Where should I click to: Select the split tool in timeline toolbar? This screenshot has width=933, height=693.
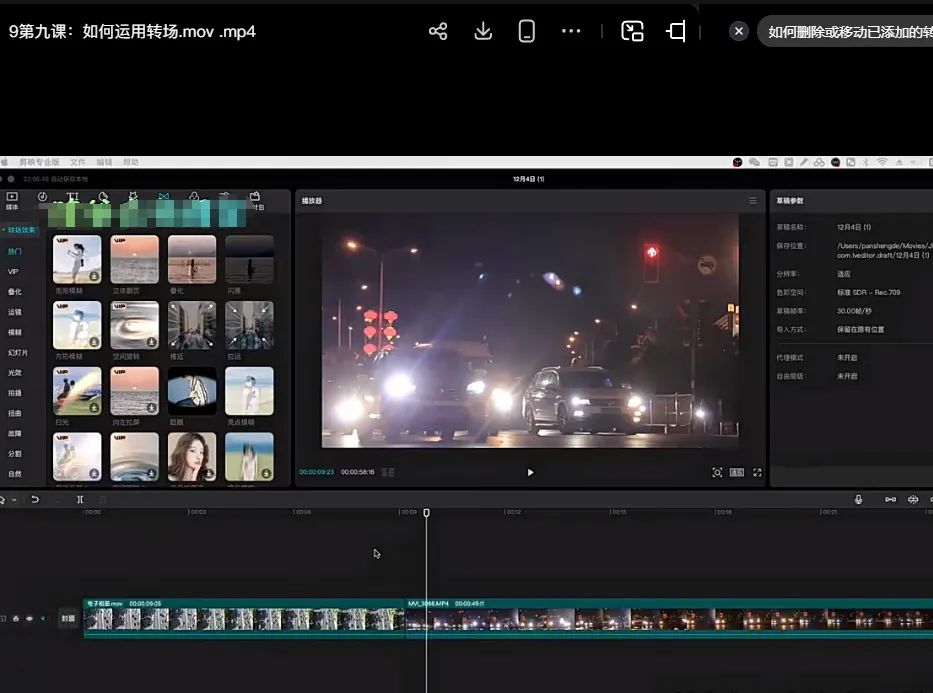(x=80, y=499)
